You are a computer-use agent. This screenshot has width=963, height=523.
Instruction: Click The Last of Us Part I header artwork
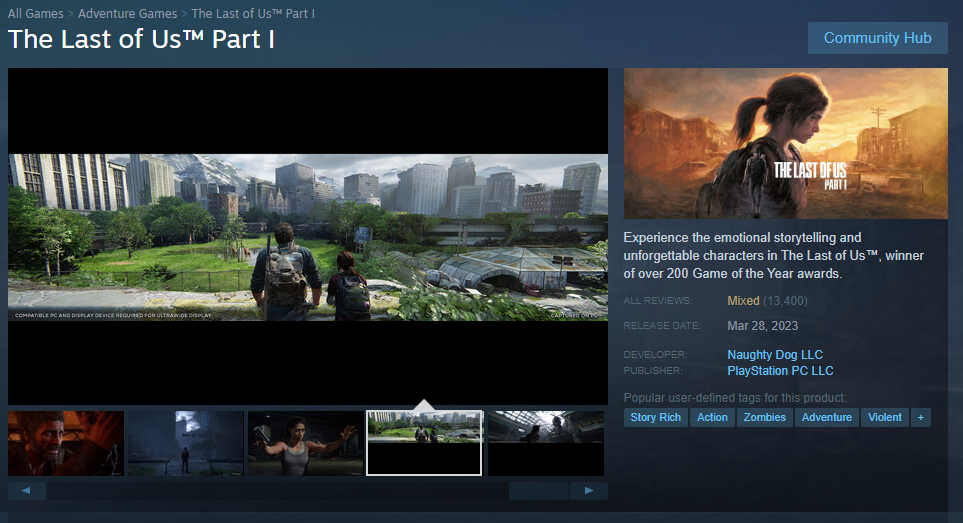[x=786, y=144]
